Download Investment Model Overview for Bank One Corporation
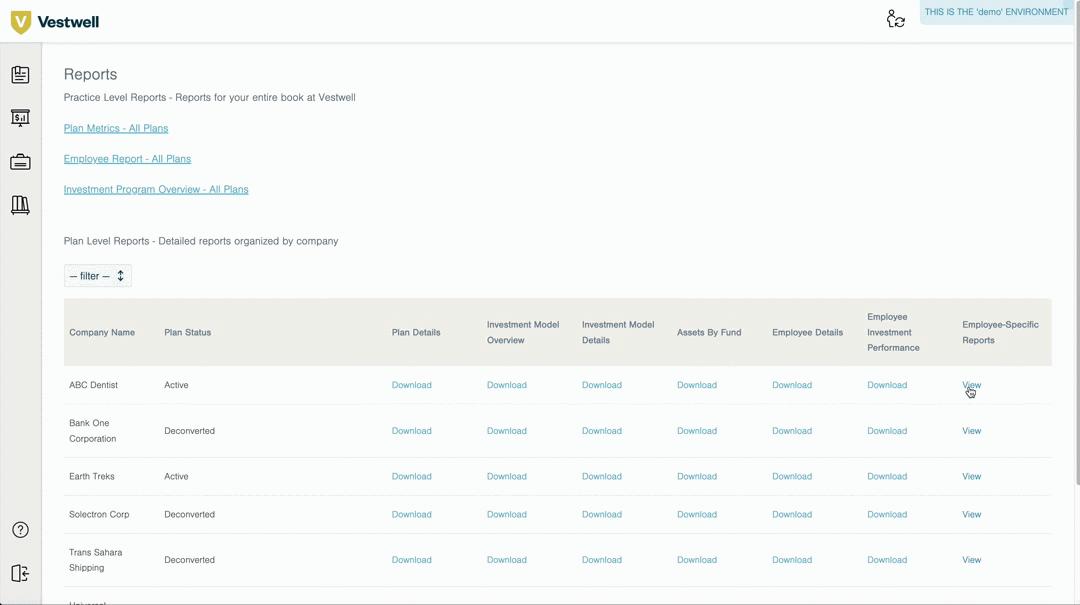 [x=507, y=431]
